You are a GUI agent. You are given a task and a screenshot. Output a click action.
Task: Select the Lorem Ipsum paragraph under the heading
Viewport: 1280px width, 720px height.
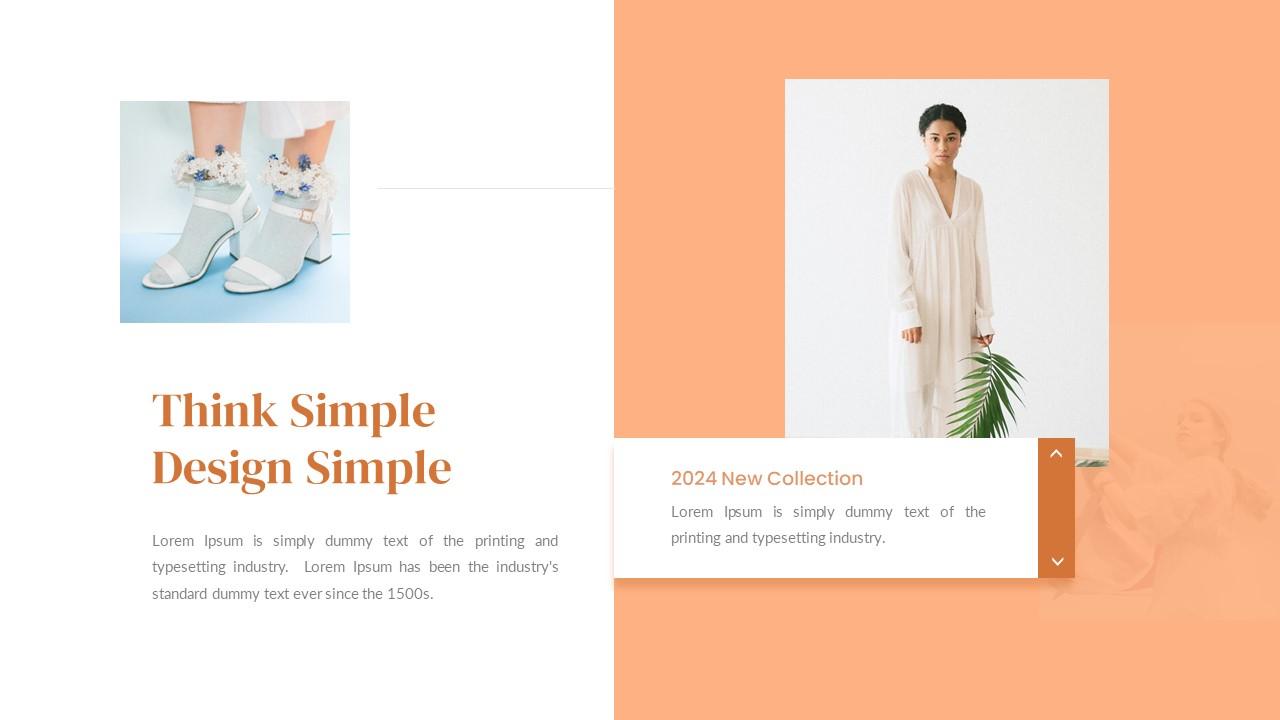coord(355,567)
